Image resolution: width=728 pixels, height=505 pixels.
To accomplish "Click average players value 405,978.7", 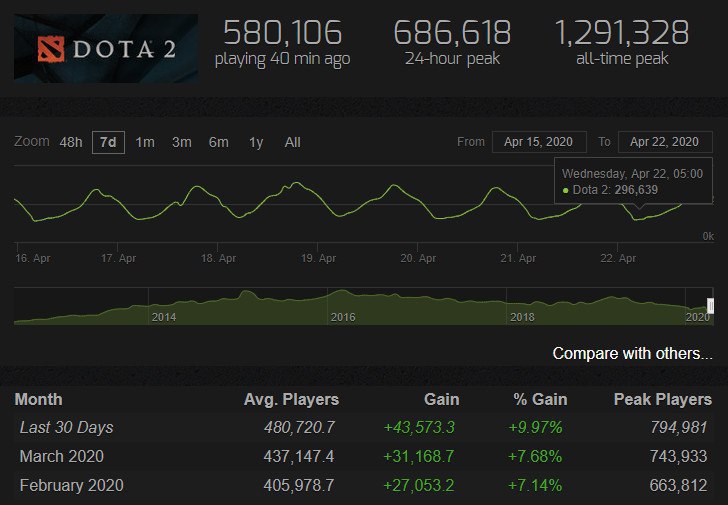I will click(299, 486).
